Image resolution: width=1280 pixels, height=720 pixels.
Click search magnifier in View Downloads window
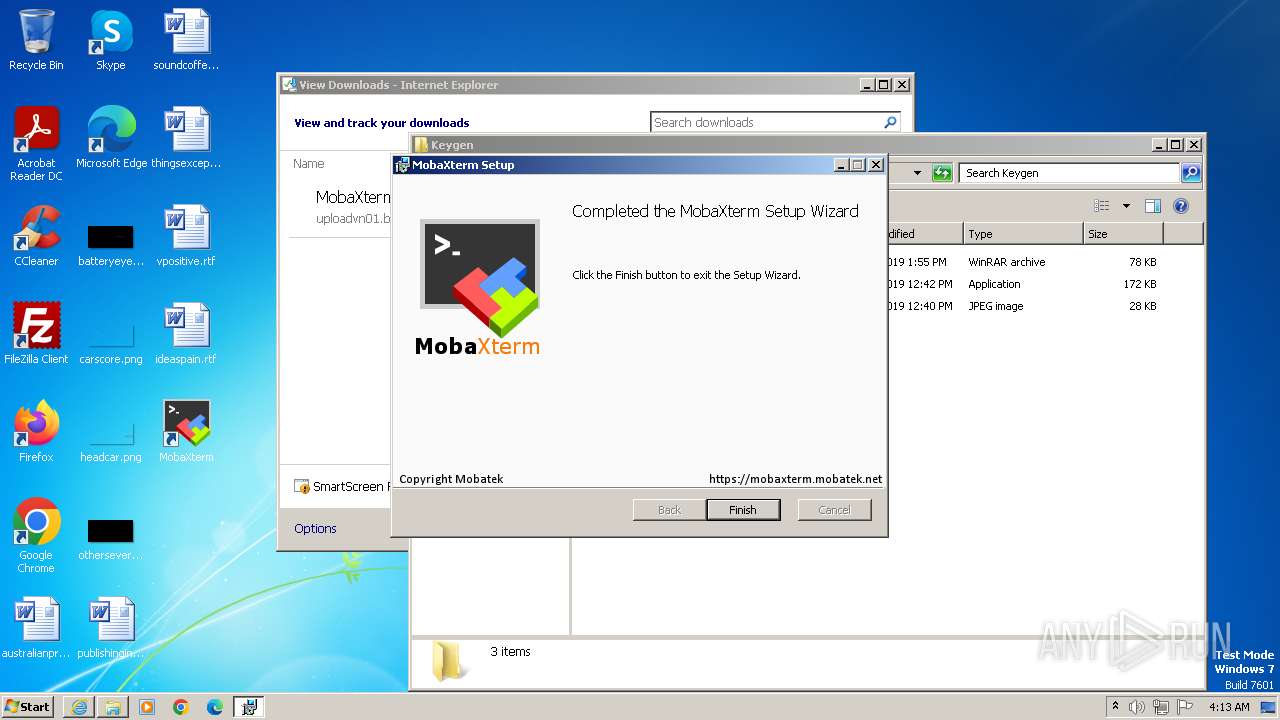click(x=890, y=122)
